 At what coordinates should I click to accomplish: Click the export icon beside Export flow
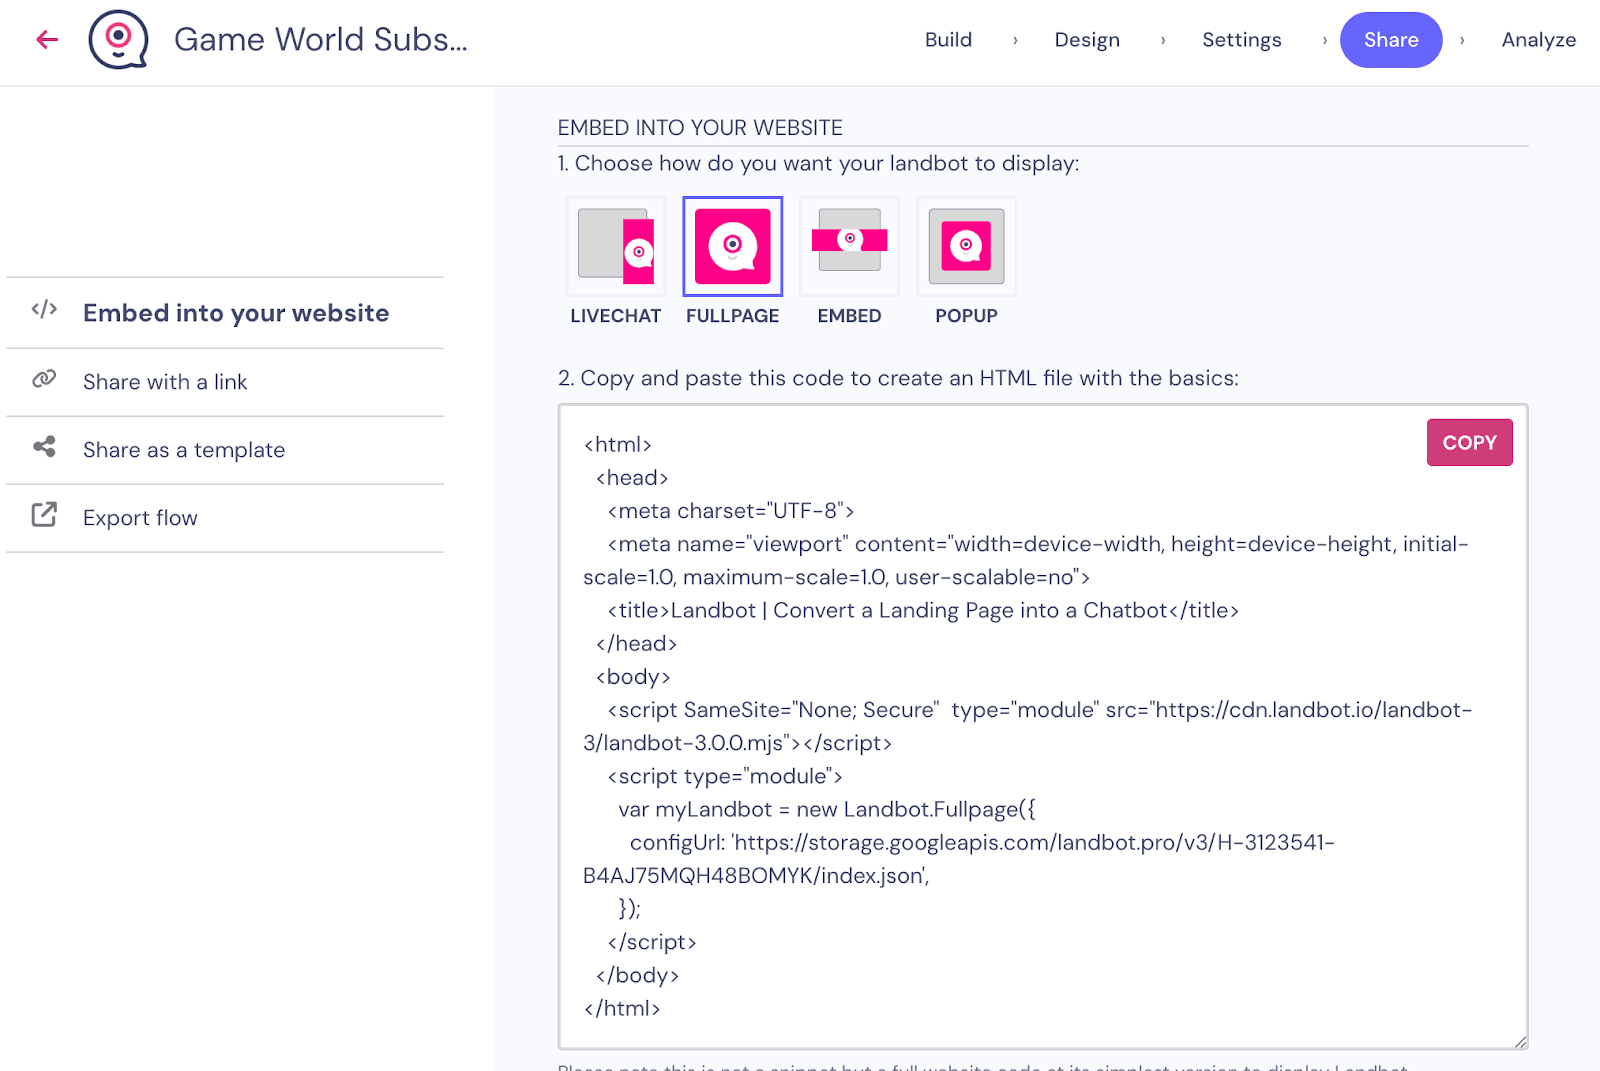coord(44,514)
